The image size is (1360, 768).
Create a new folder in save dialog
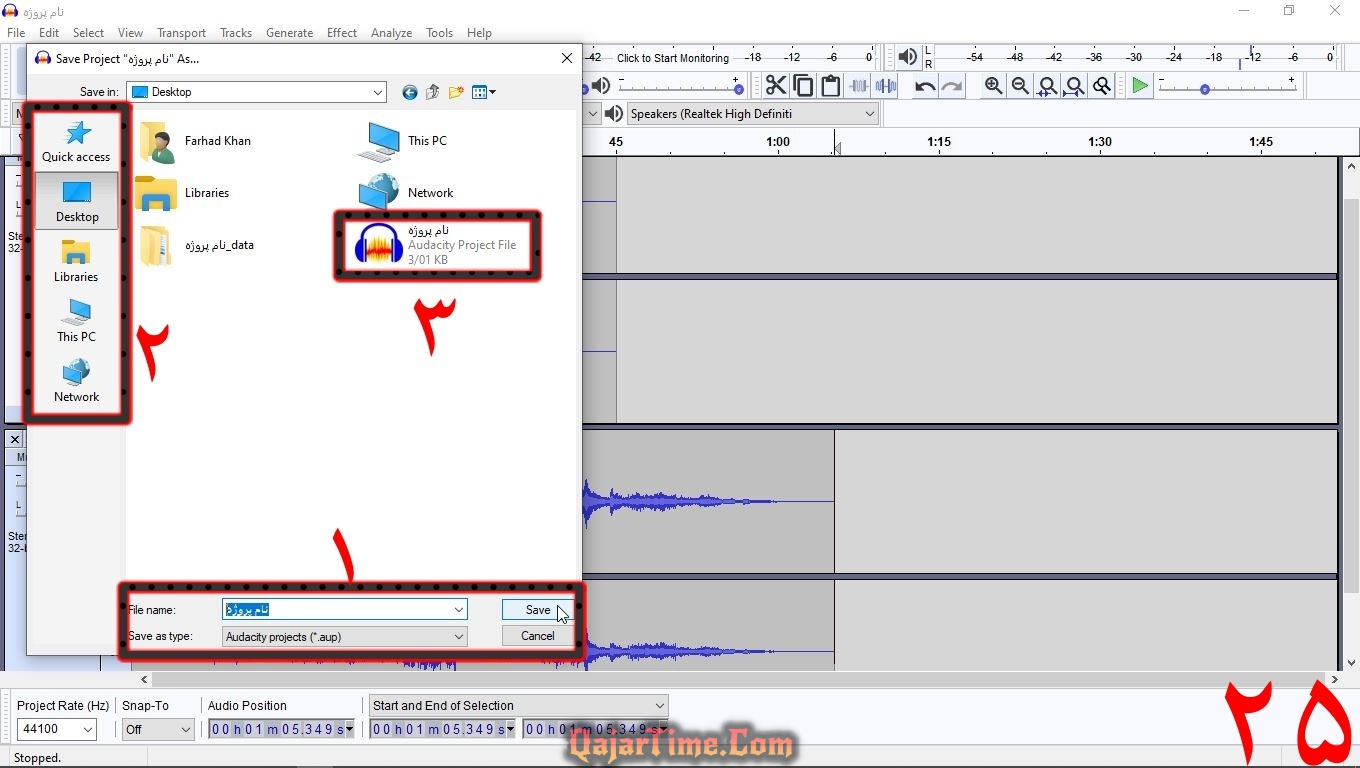click(x=456, y=92)
